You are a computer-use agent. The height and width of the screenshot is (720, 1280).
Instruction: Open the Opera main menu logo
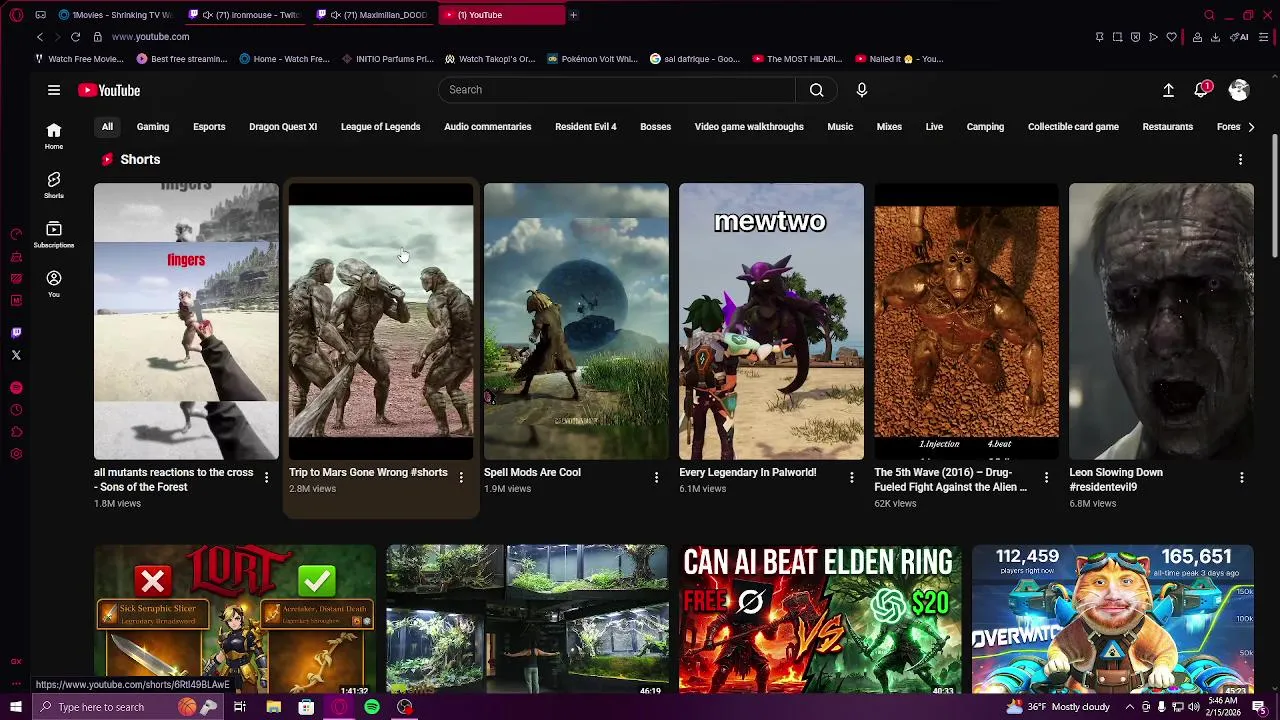pyautogui.click(x=16, y=15)
